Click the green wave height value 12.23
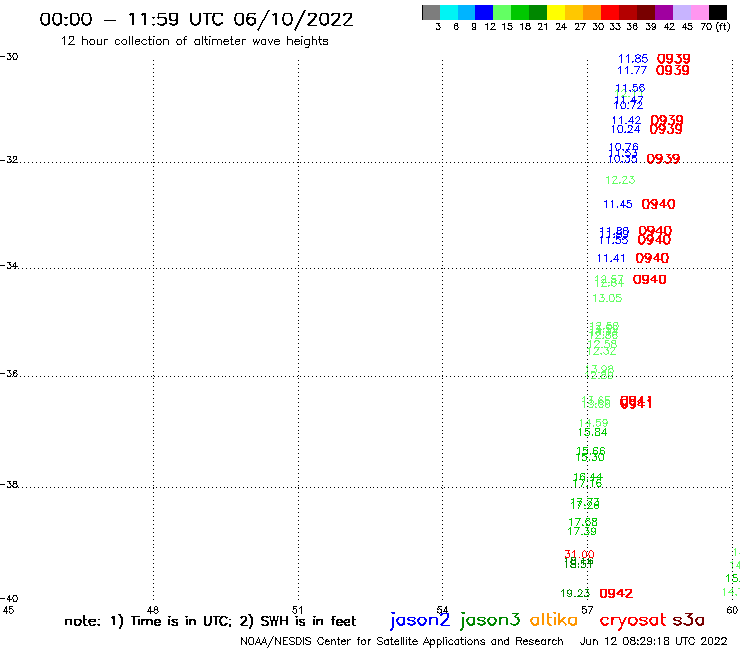740x650 pixels. point(620,180)
